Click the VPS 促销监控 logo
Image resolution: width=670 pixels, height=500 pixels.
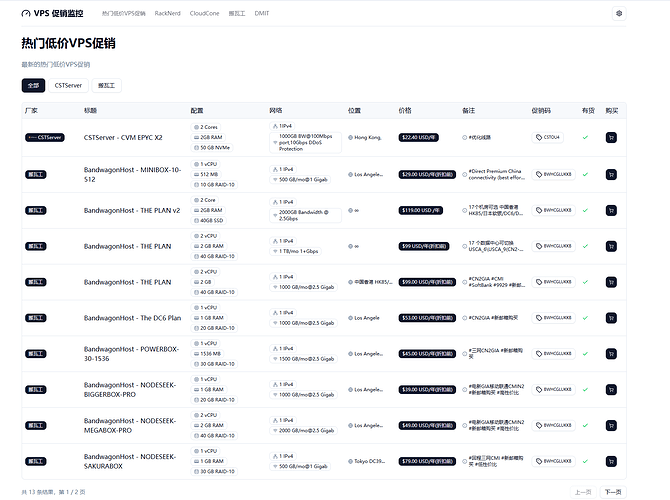point(52,13)
